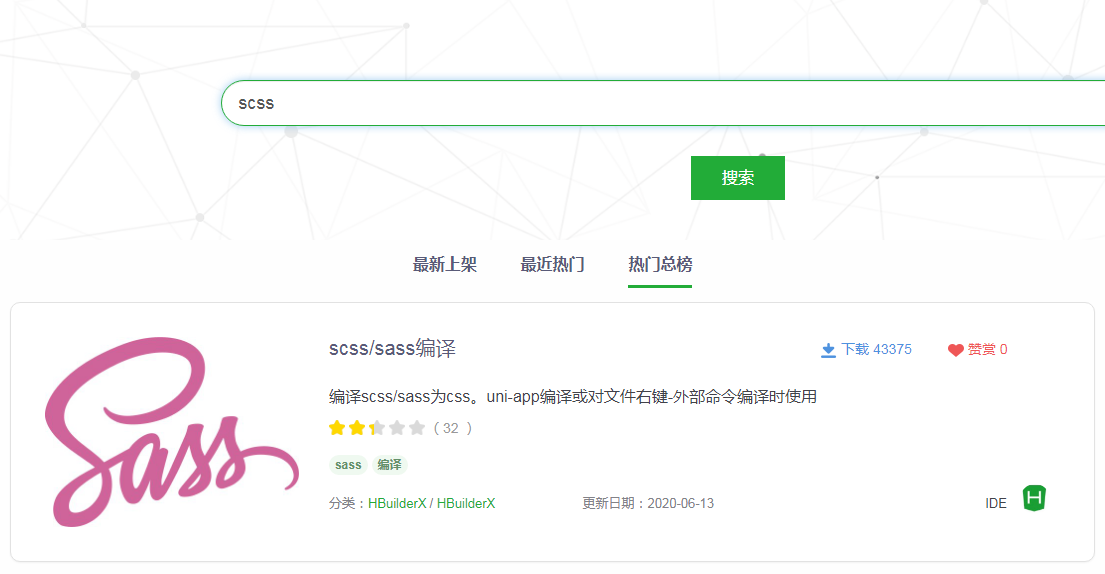1105x574 pixels.
Task: Click the green 搜索 search button
Action: coord(737,178)
